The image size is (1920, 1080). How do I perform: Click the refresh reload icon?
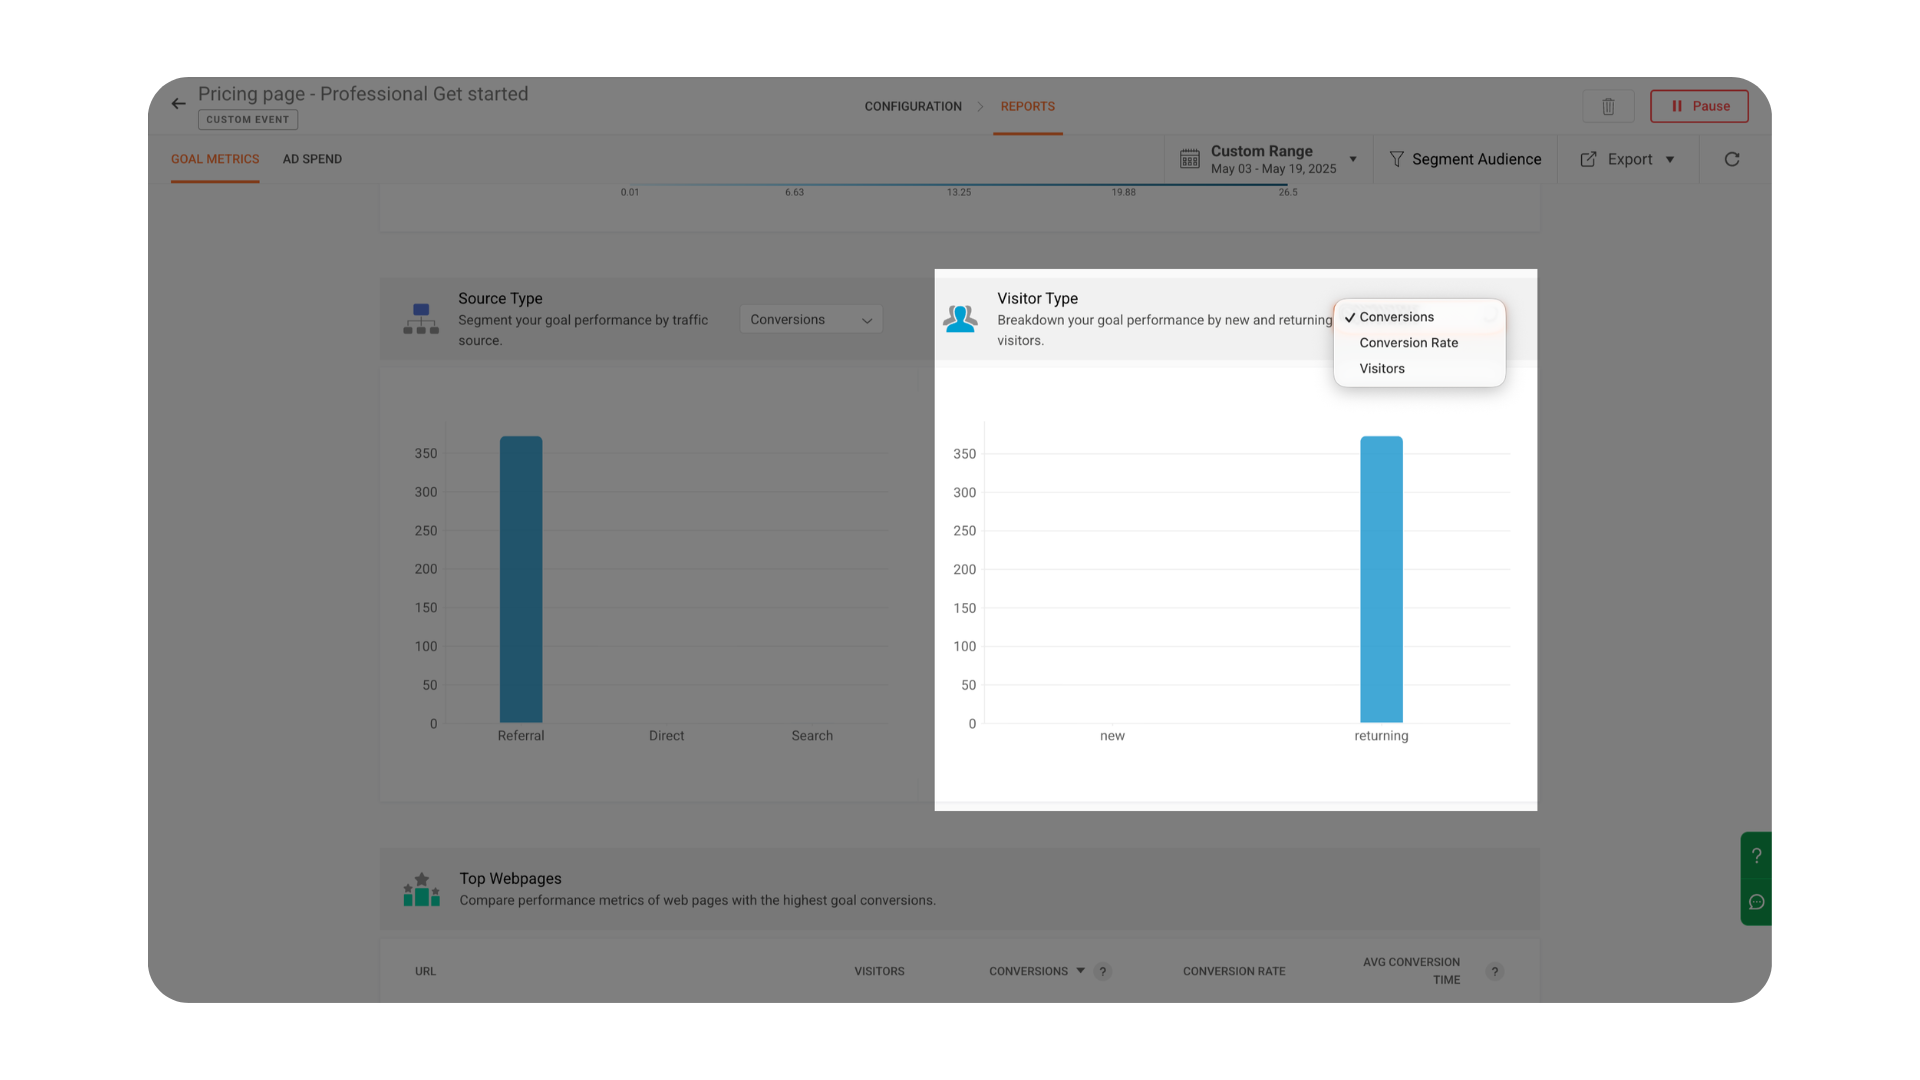pos(1732,159)
